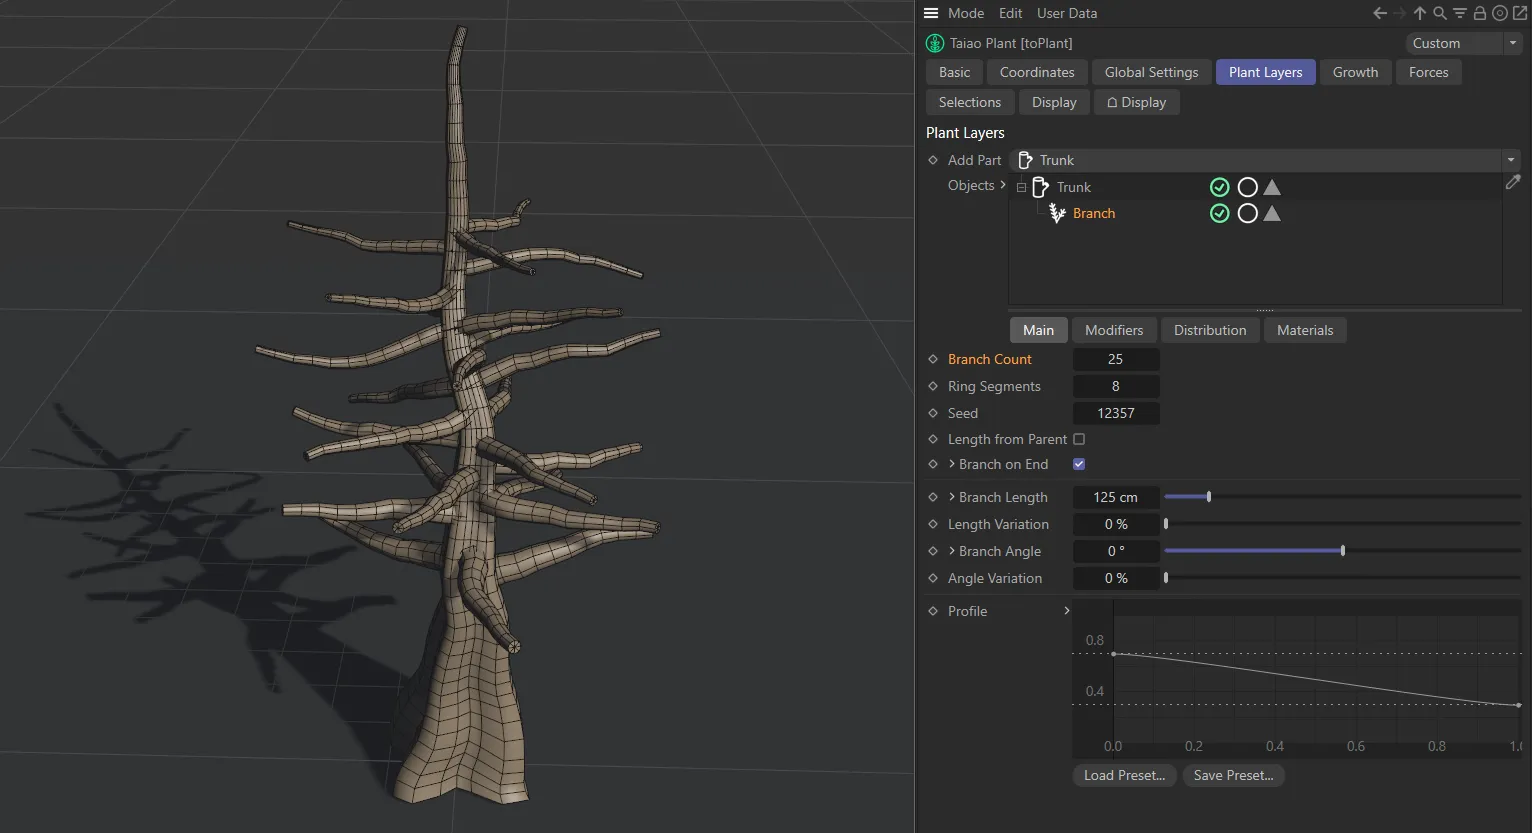Enable the Length from Parent checkbox

click(1078, 438)
